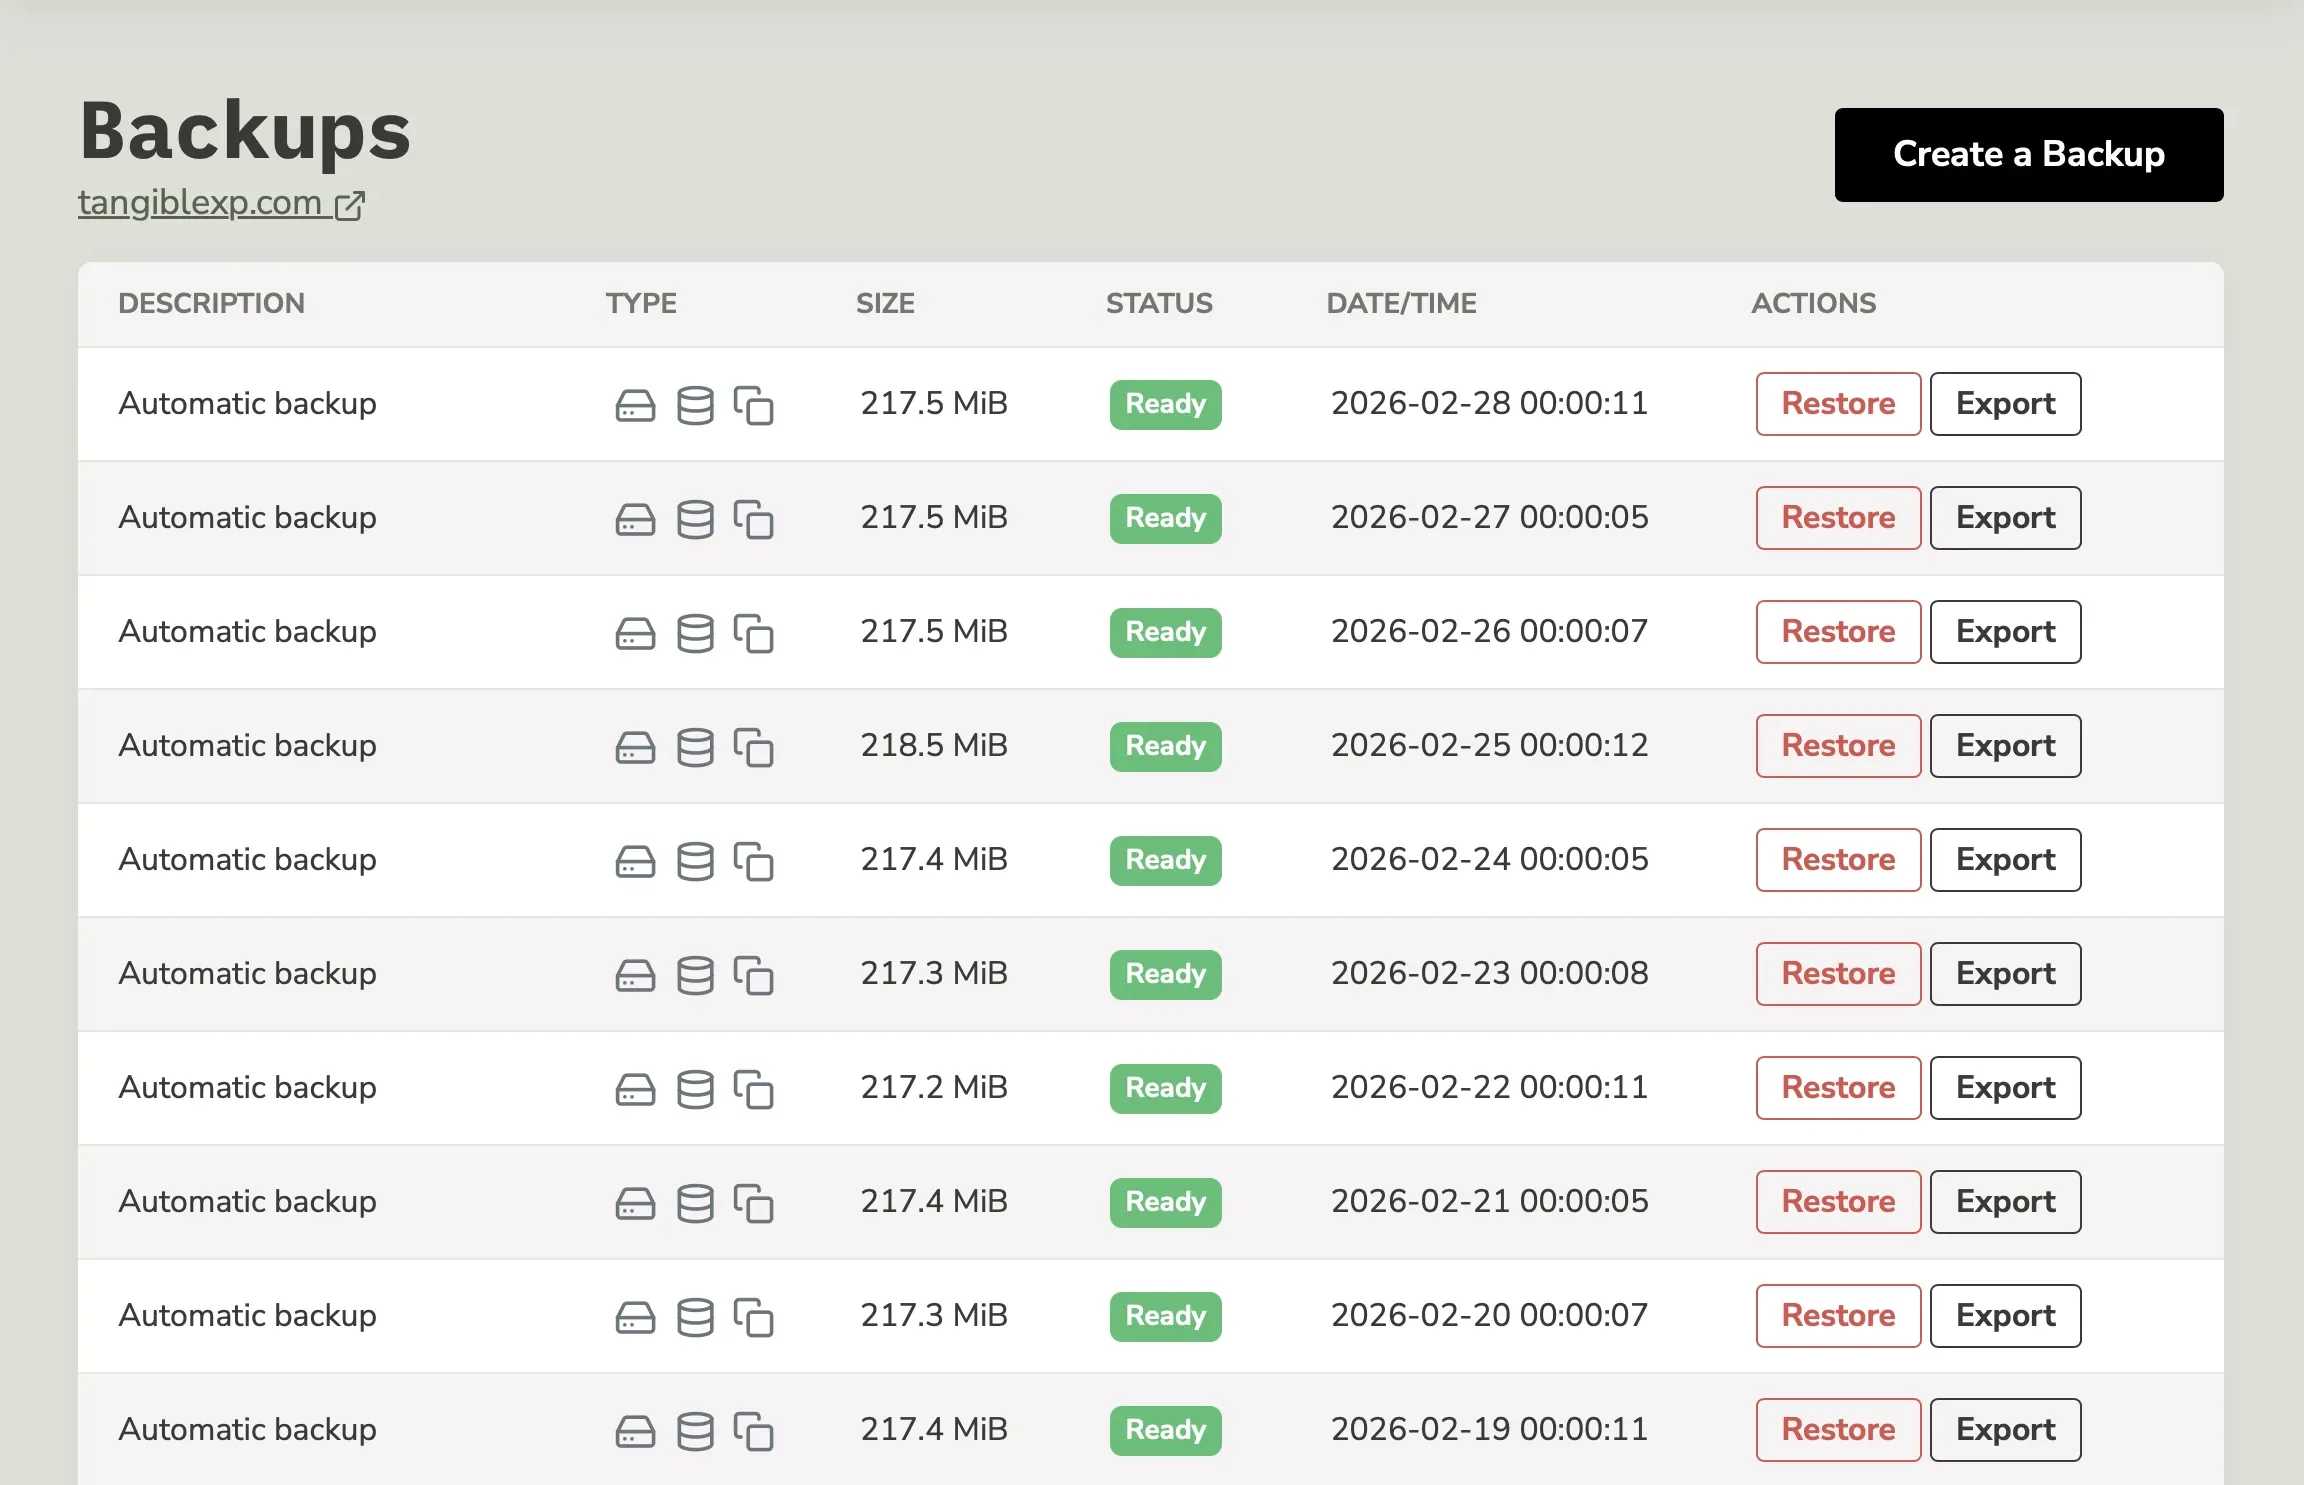
Task: Click the DESCRIPTION column header
Action: [212, 303]
